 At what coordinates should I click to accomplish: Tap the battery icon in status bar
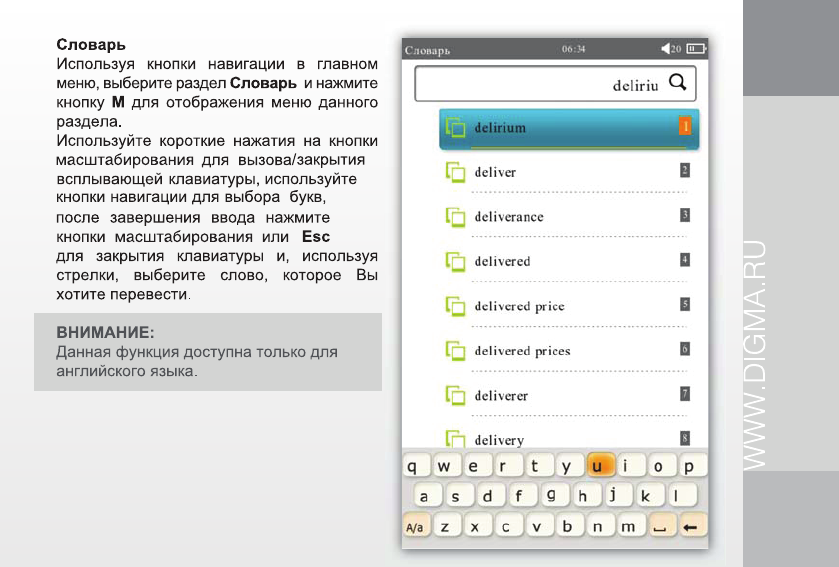696,49
